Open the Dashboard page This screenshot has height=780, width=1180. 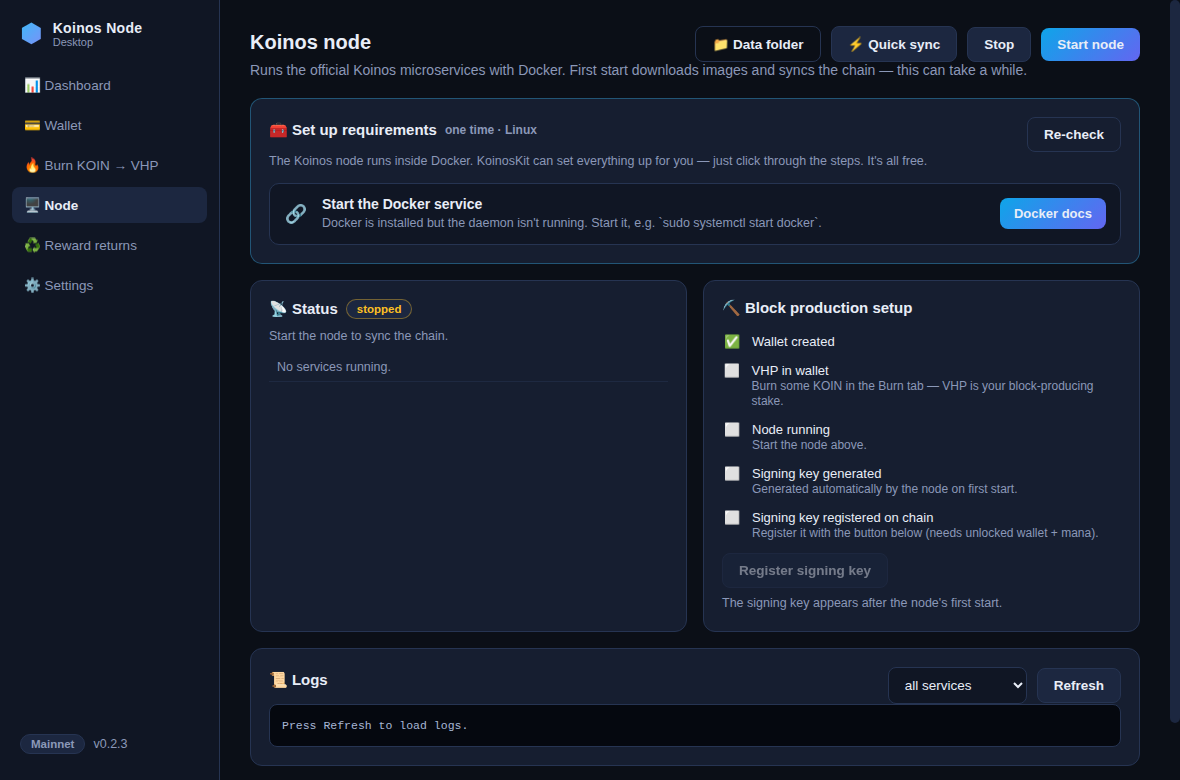pyautogui.click(x=109, y=86)
